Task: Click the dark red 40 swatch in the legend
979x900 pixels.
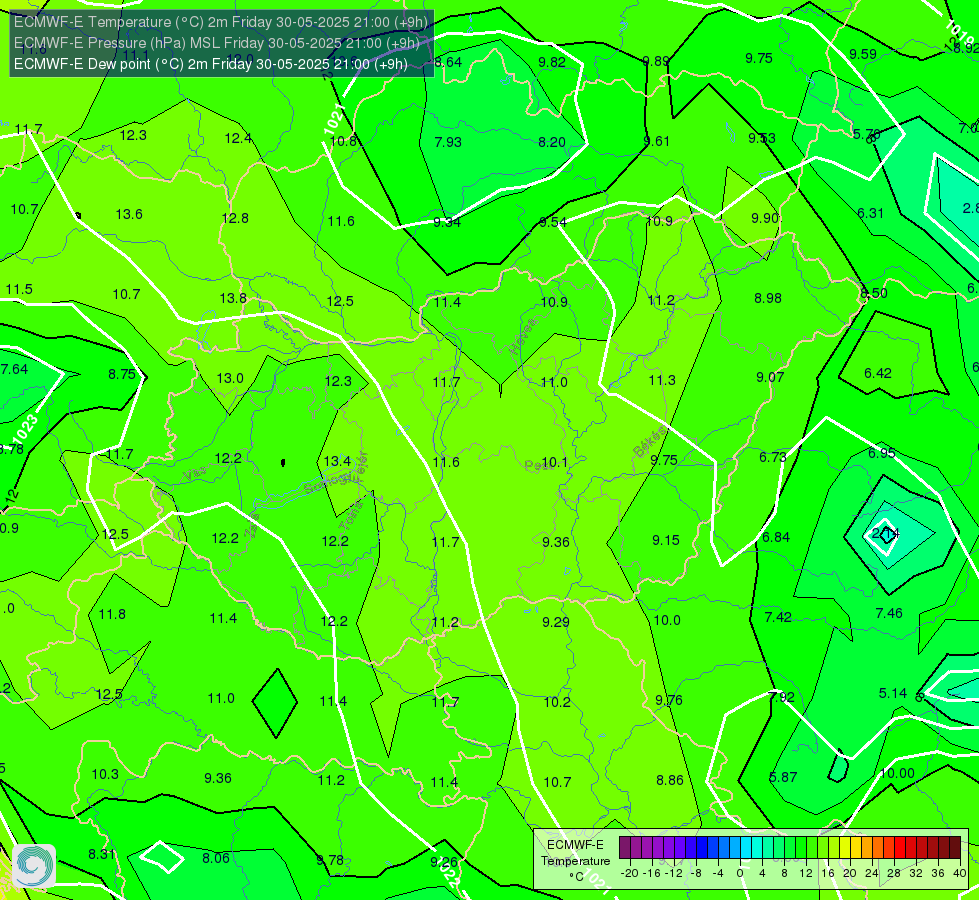Action: tap(955, 848)
